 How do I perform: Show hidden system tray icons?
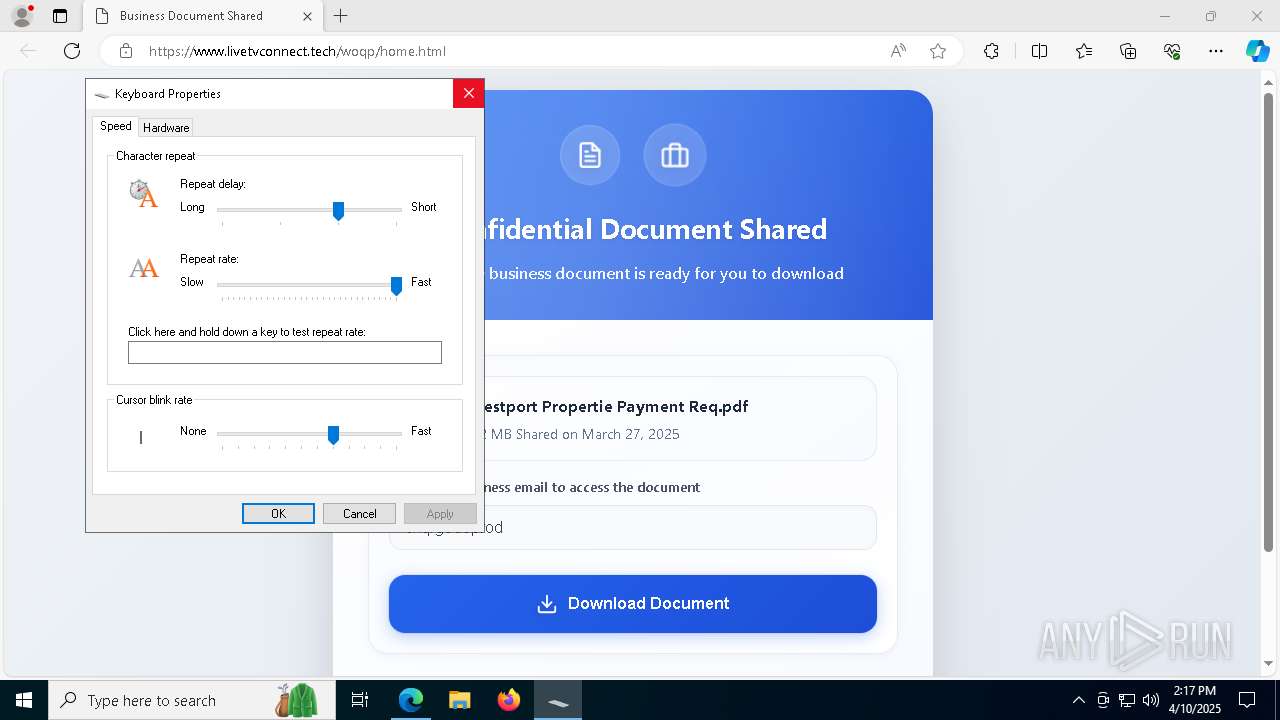1078,700
